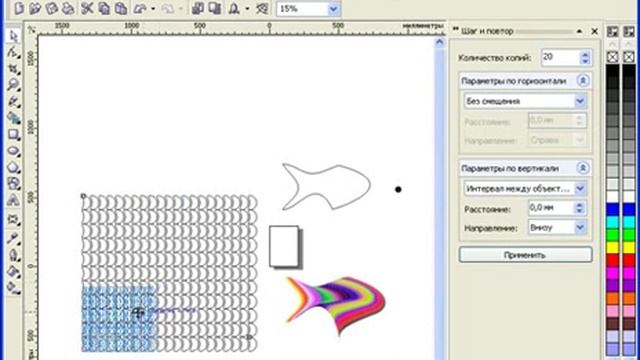Save the document using the Save icon
The height and width of the screenshot is (360, 640).
click(x=52, y=8)
